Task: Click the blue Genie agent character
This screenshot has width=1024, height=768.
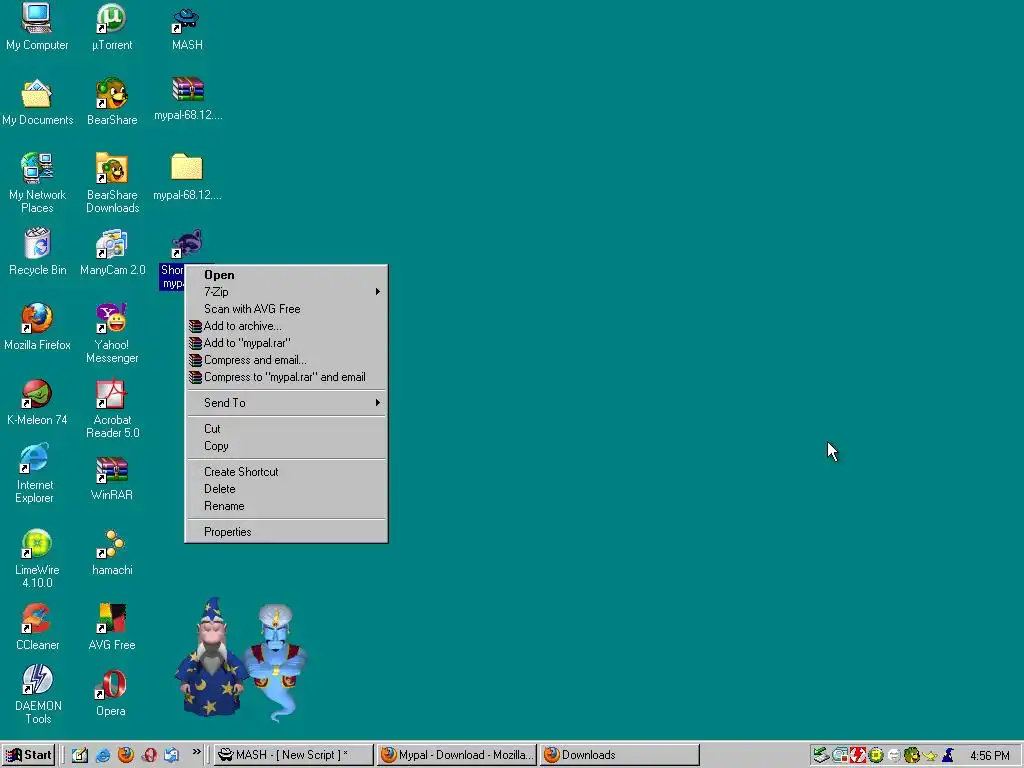Action: pos(277,661)
